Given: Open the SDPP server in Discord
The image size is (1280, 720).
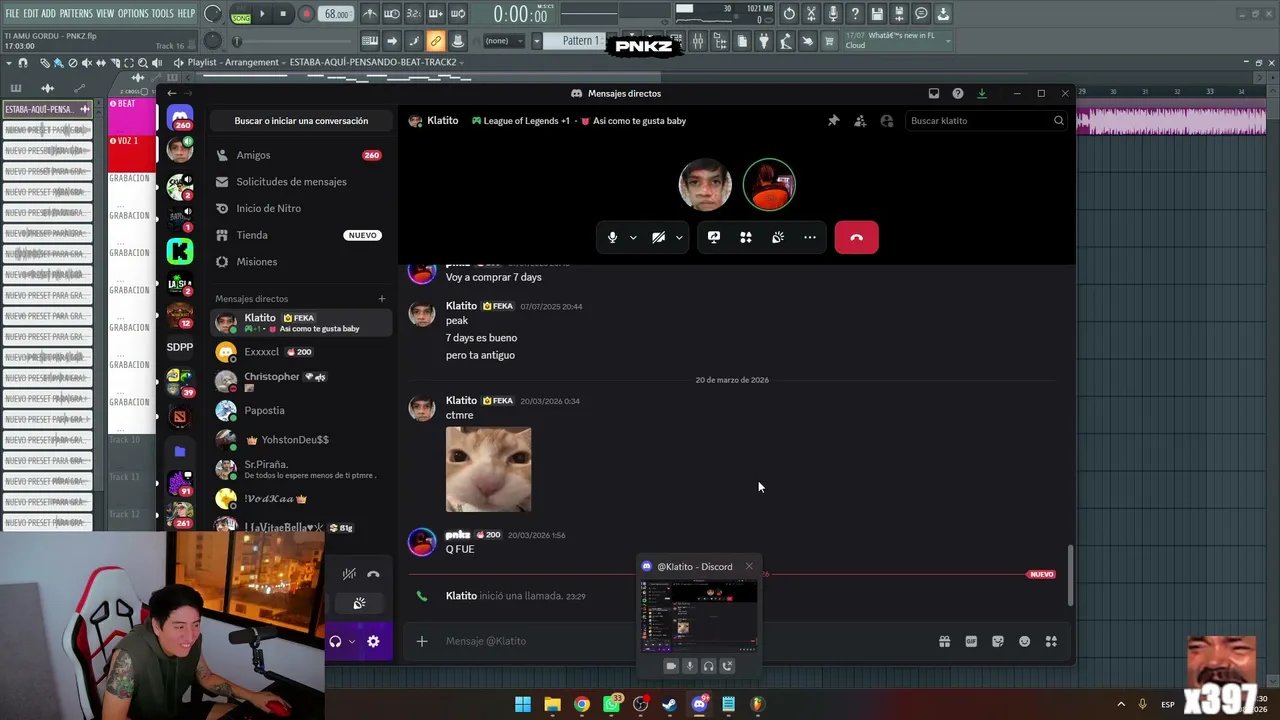Looking at the screenshot, I should (180, 347).
